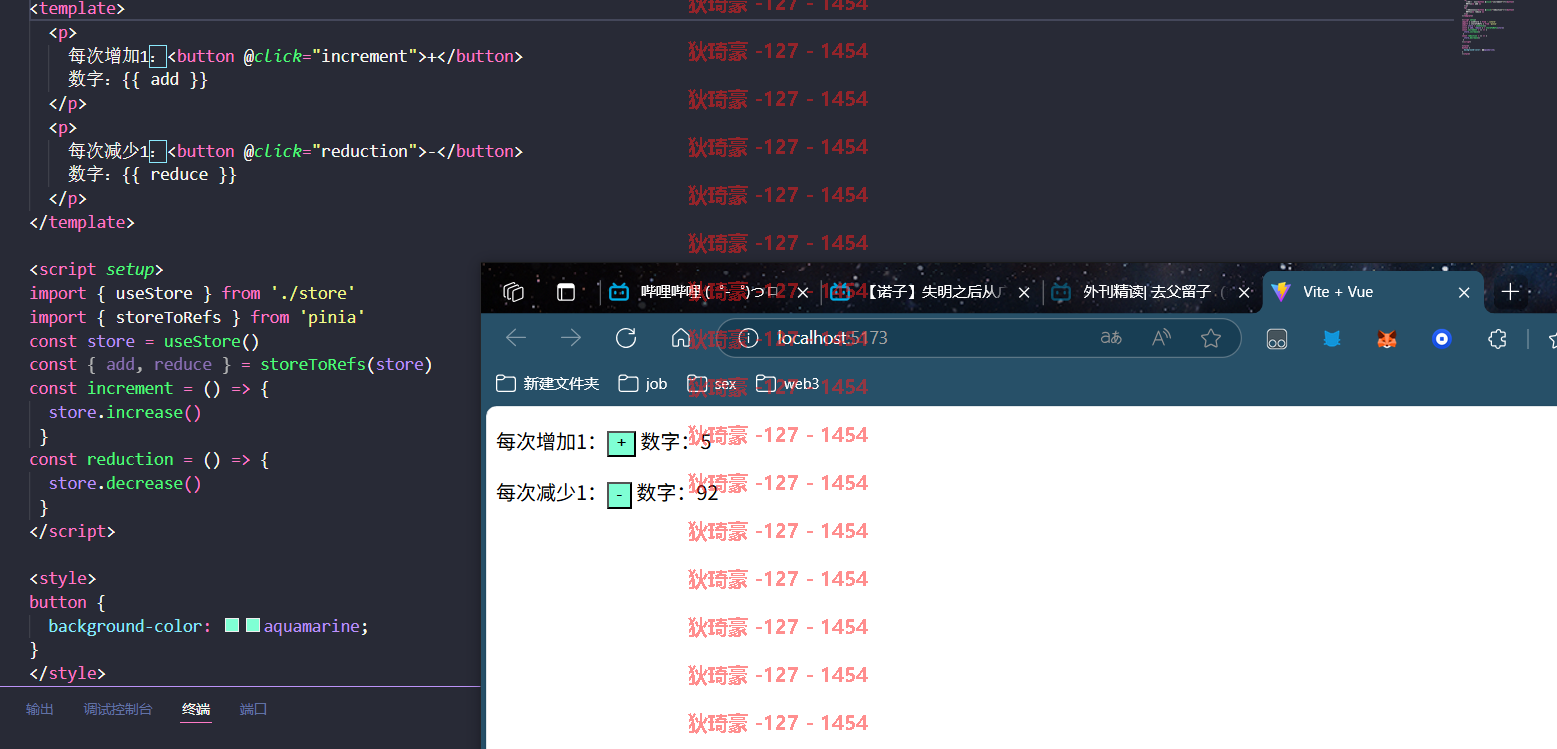
Task: Open the 新建文件夹 bookmarks folder
Action: point(548,383)
